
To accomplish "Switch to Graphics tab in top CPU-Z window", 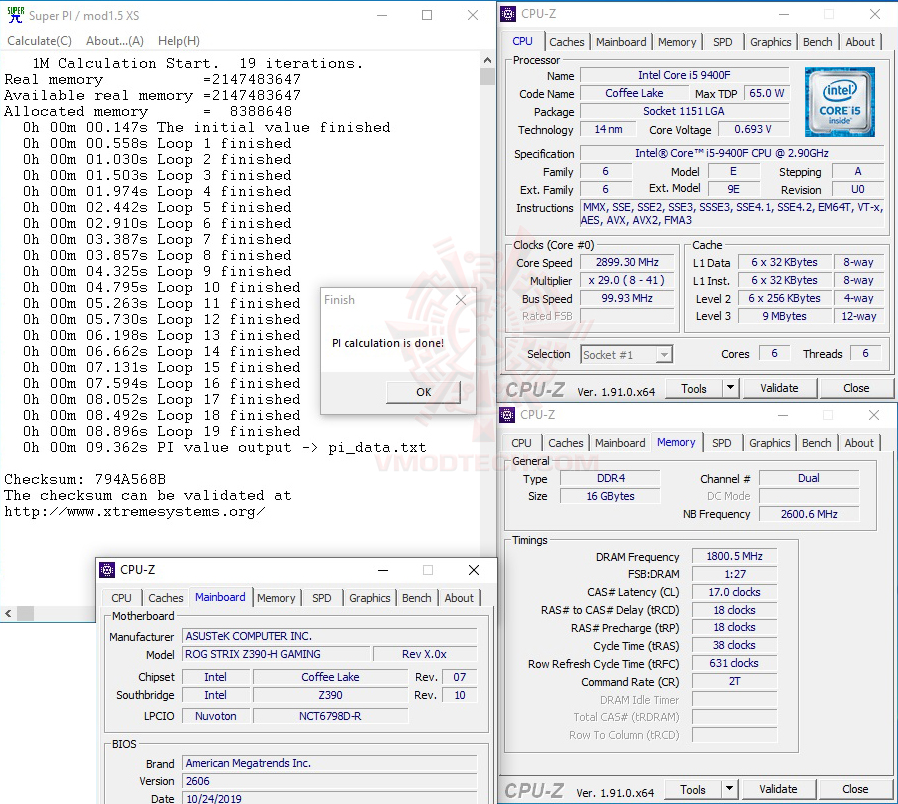I will pos(770,42).
